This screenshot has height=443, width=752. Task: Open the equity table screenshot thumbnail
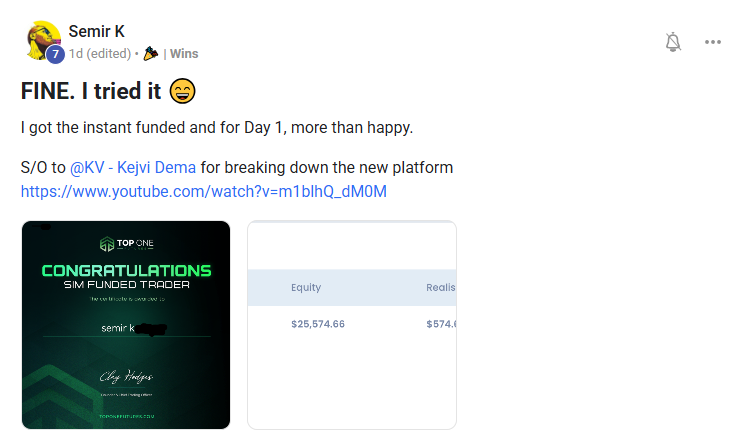(351, 325)
